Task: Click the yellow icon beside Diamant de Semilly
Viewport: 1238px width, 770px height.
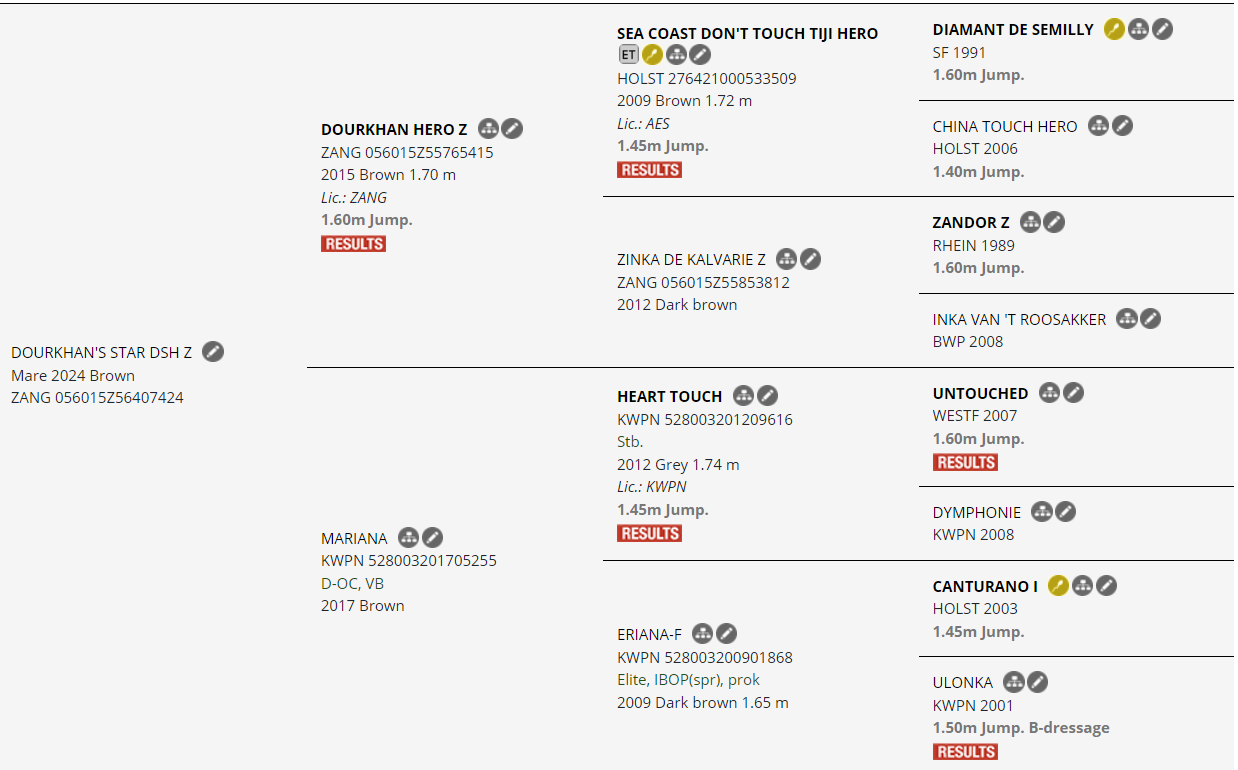Action: coord(1114,30)
